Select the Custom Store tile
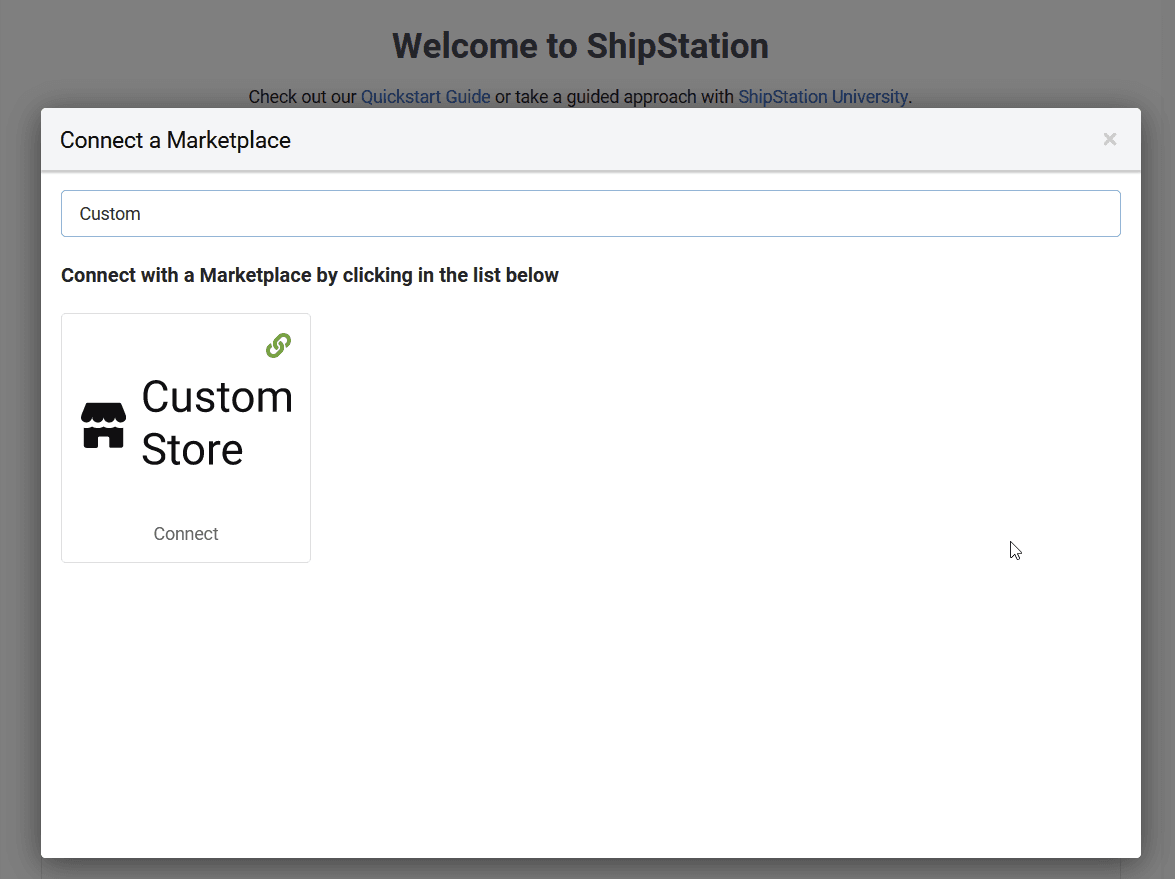 (x=185, y=437)
